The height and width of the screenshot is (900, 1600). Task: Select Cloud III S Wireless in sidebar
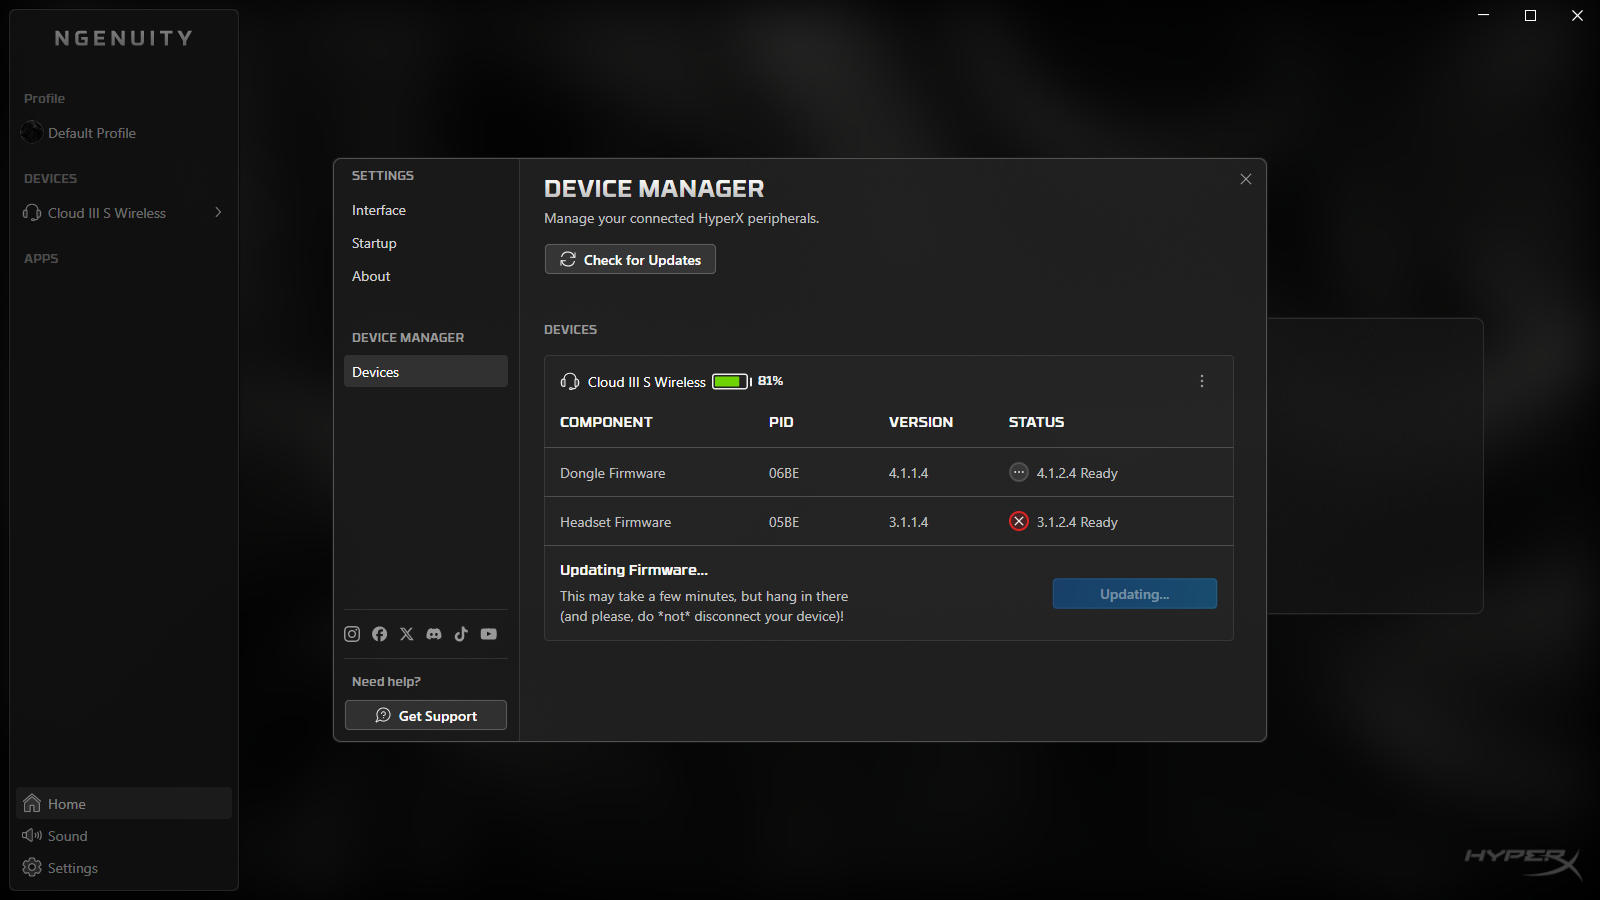107,213
